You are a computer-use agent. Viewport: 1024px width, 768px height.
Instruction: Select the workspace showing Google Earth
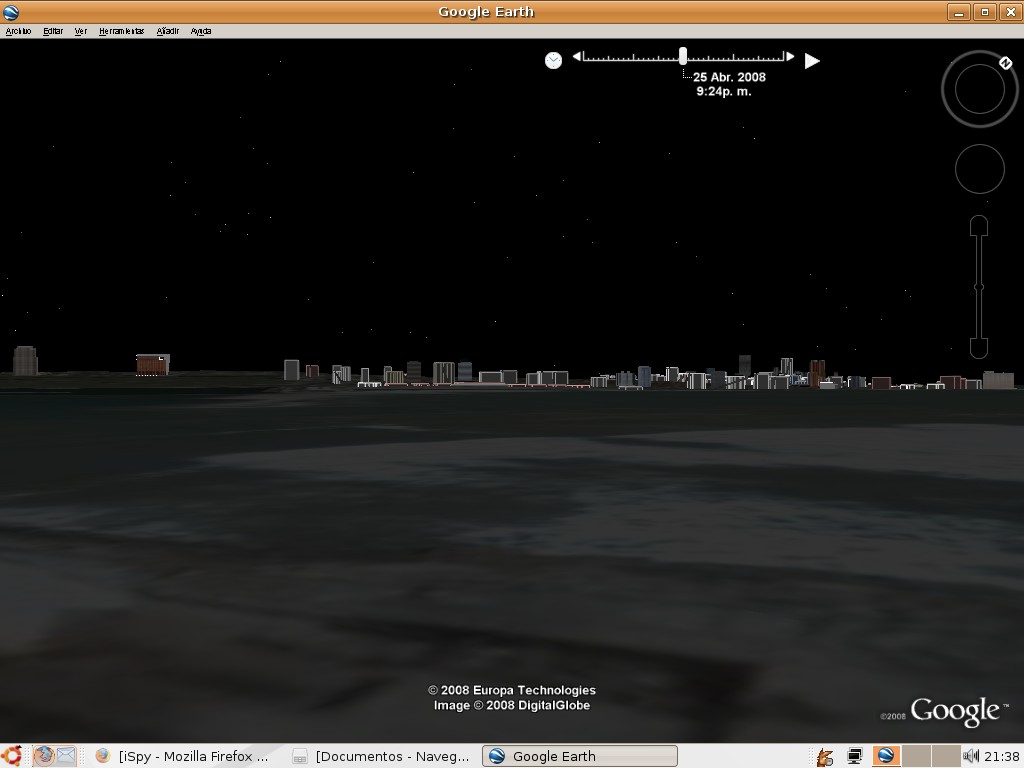886,756
